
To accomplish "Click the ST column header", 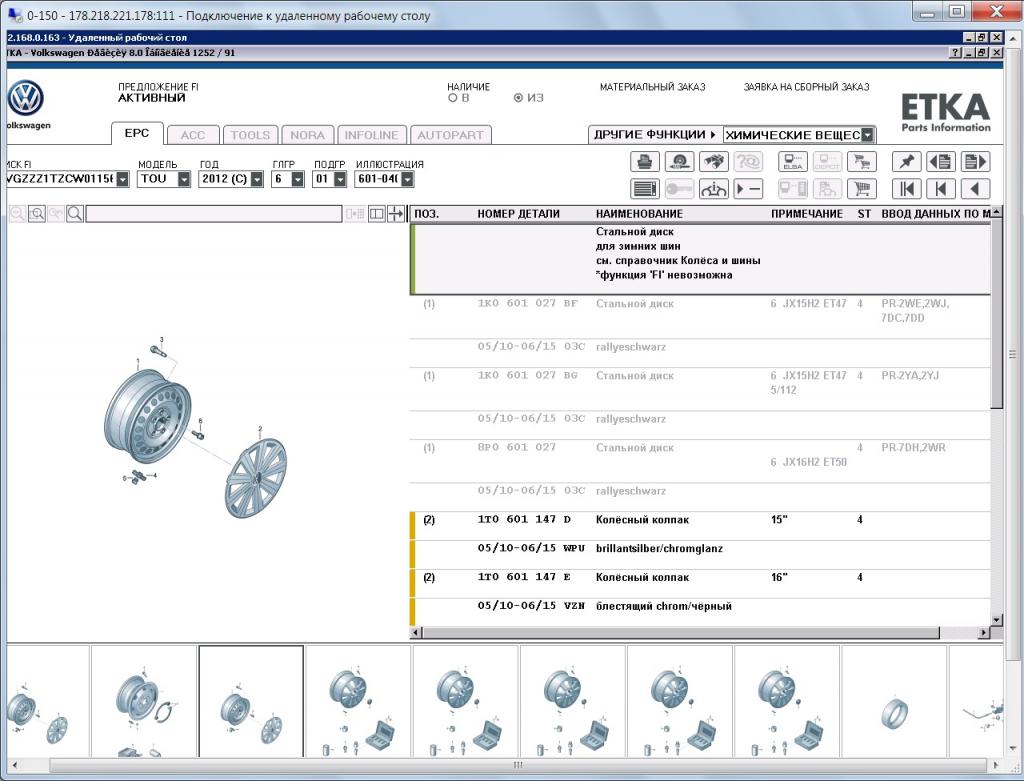I will pyautogui.click(x=864, y=214).
